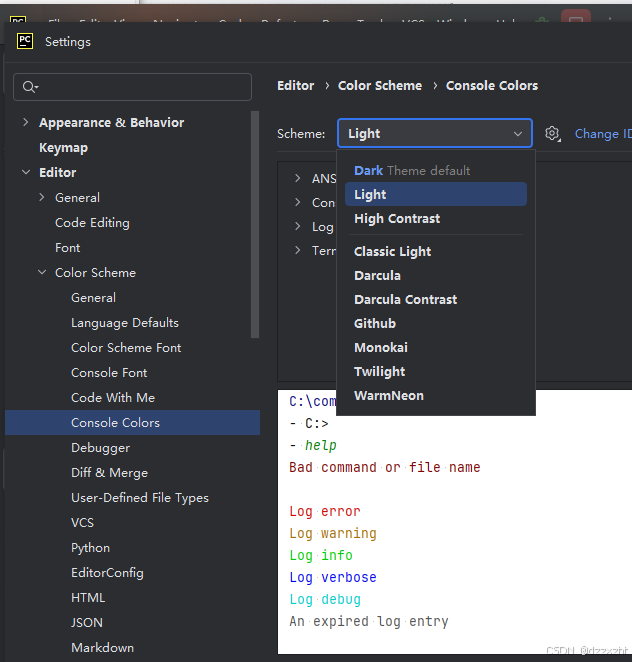Collapse the Editor tree section
Screen dimensions: 632x662
(x=26, y=172)
